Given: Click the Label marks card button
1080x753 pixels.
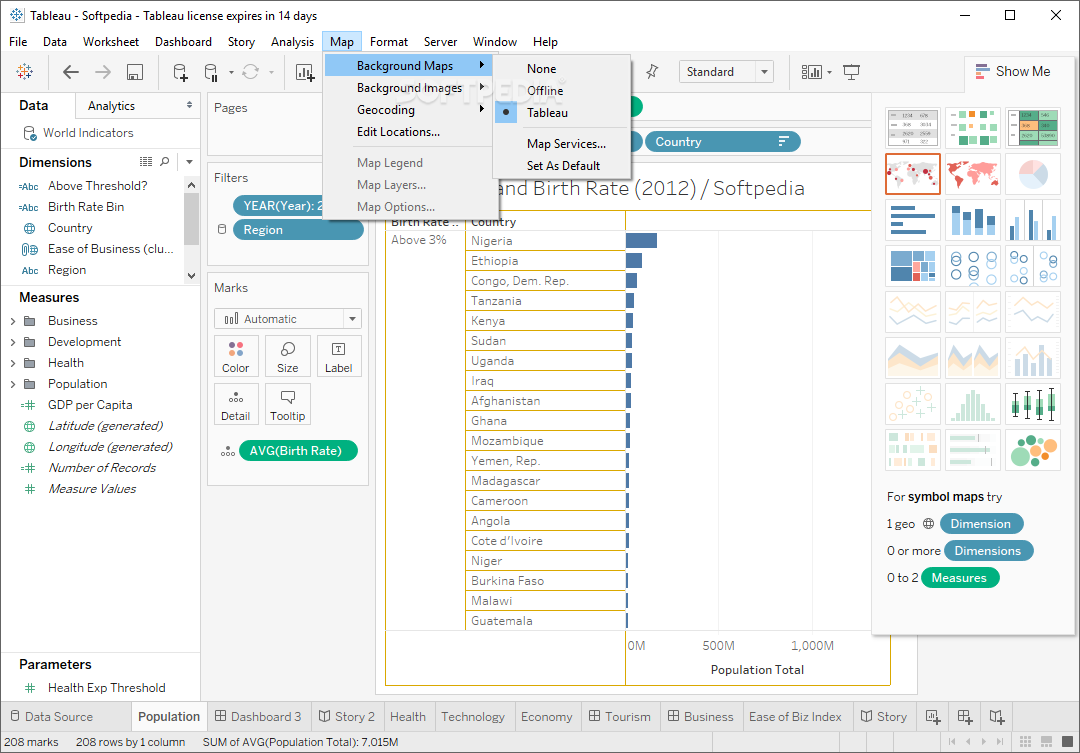Looking at the screenshot, I should click(x=338, y=356).
